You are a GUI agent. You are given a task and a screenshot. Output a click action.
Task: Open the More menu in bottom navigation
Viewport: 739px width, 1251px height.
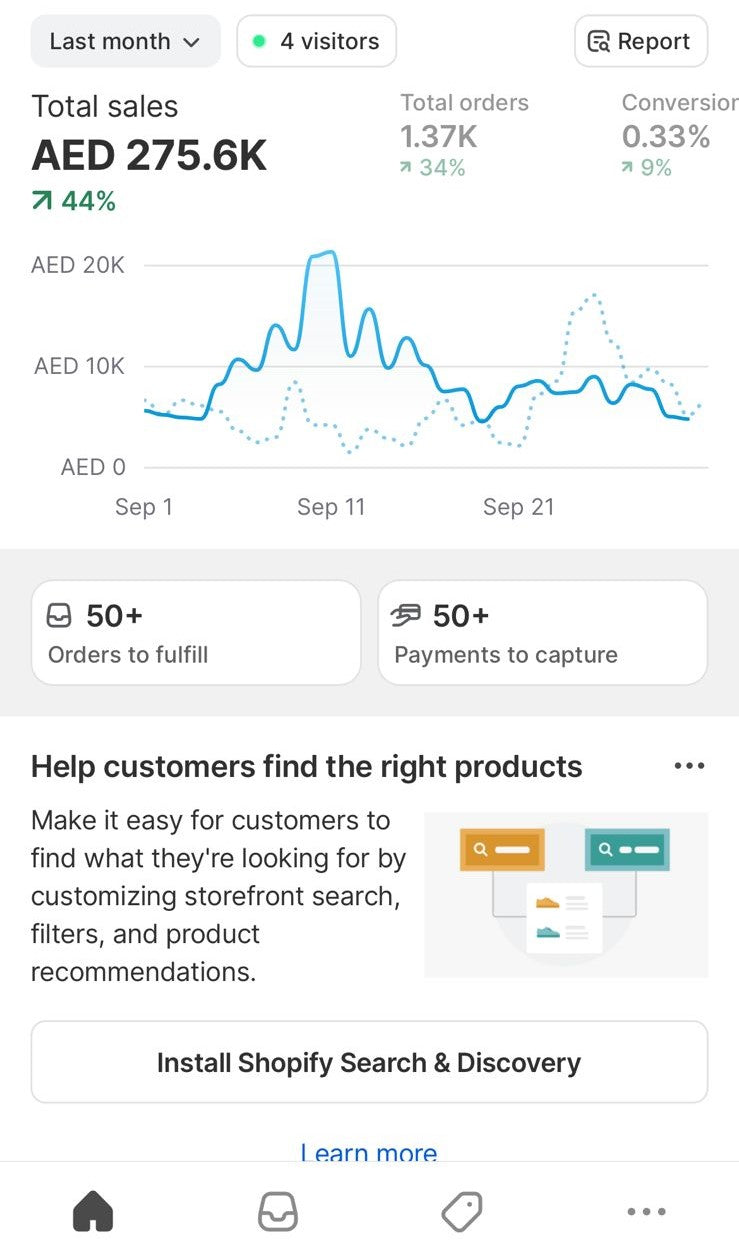pyautogui.click(x=646, y=1211)
